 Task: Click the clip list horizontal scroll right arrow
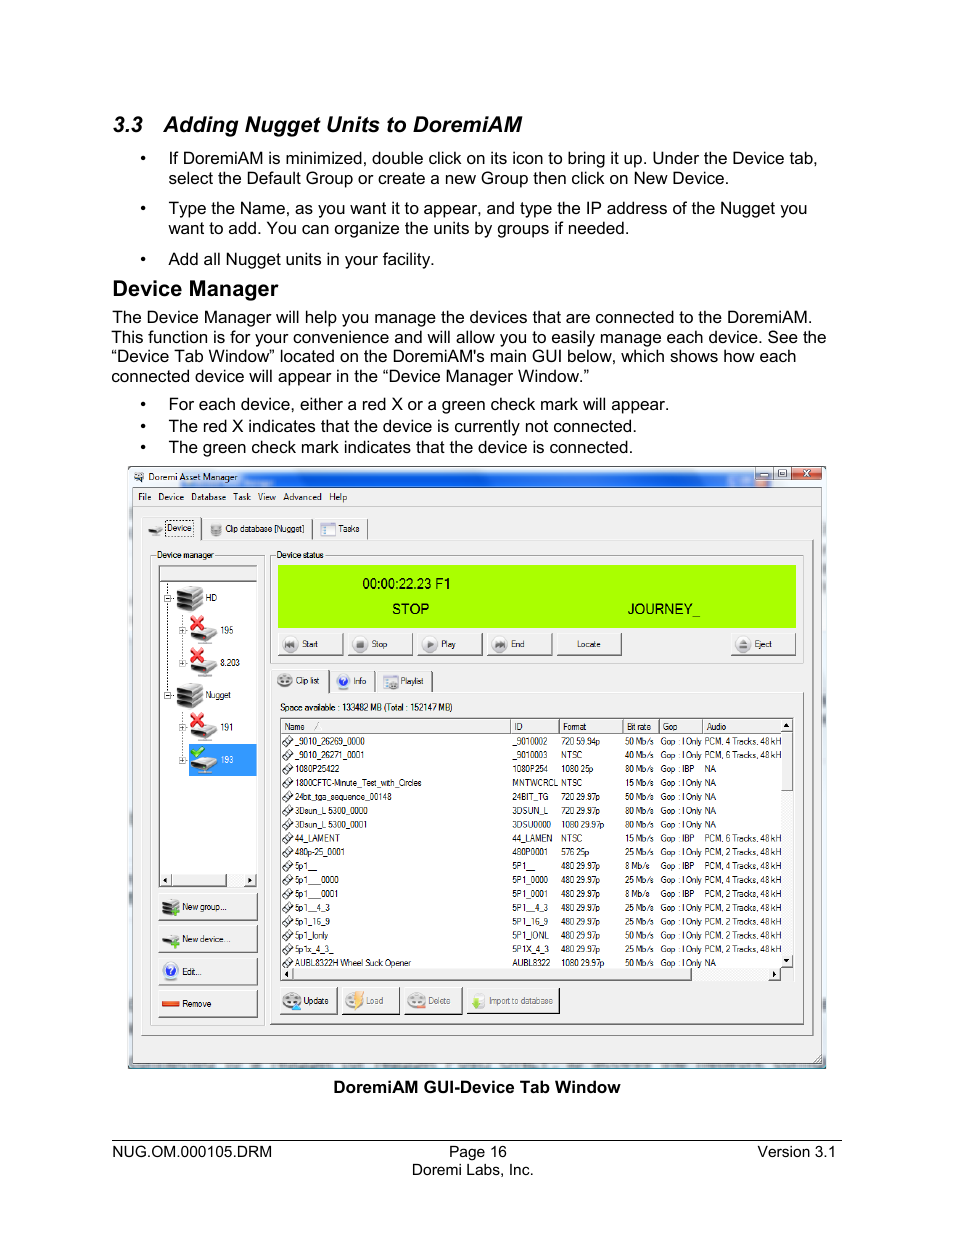point(774,974)
